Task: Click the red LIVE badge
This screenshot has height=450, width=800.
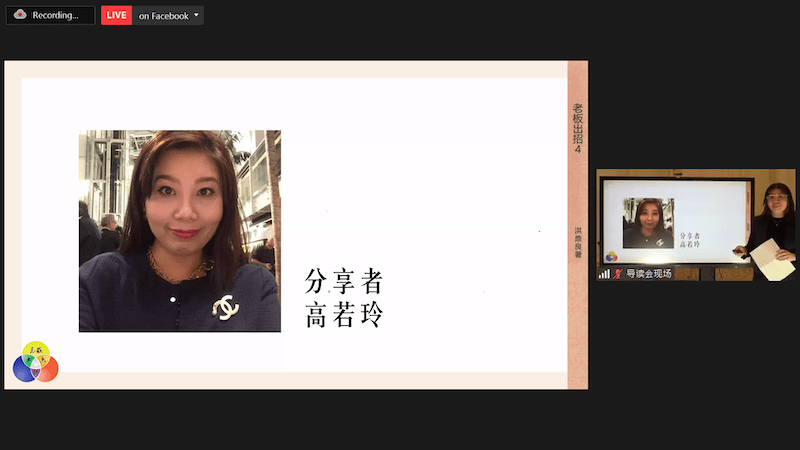Action: pos(117,16)
